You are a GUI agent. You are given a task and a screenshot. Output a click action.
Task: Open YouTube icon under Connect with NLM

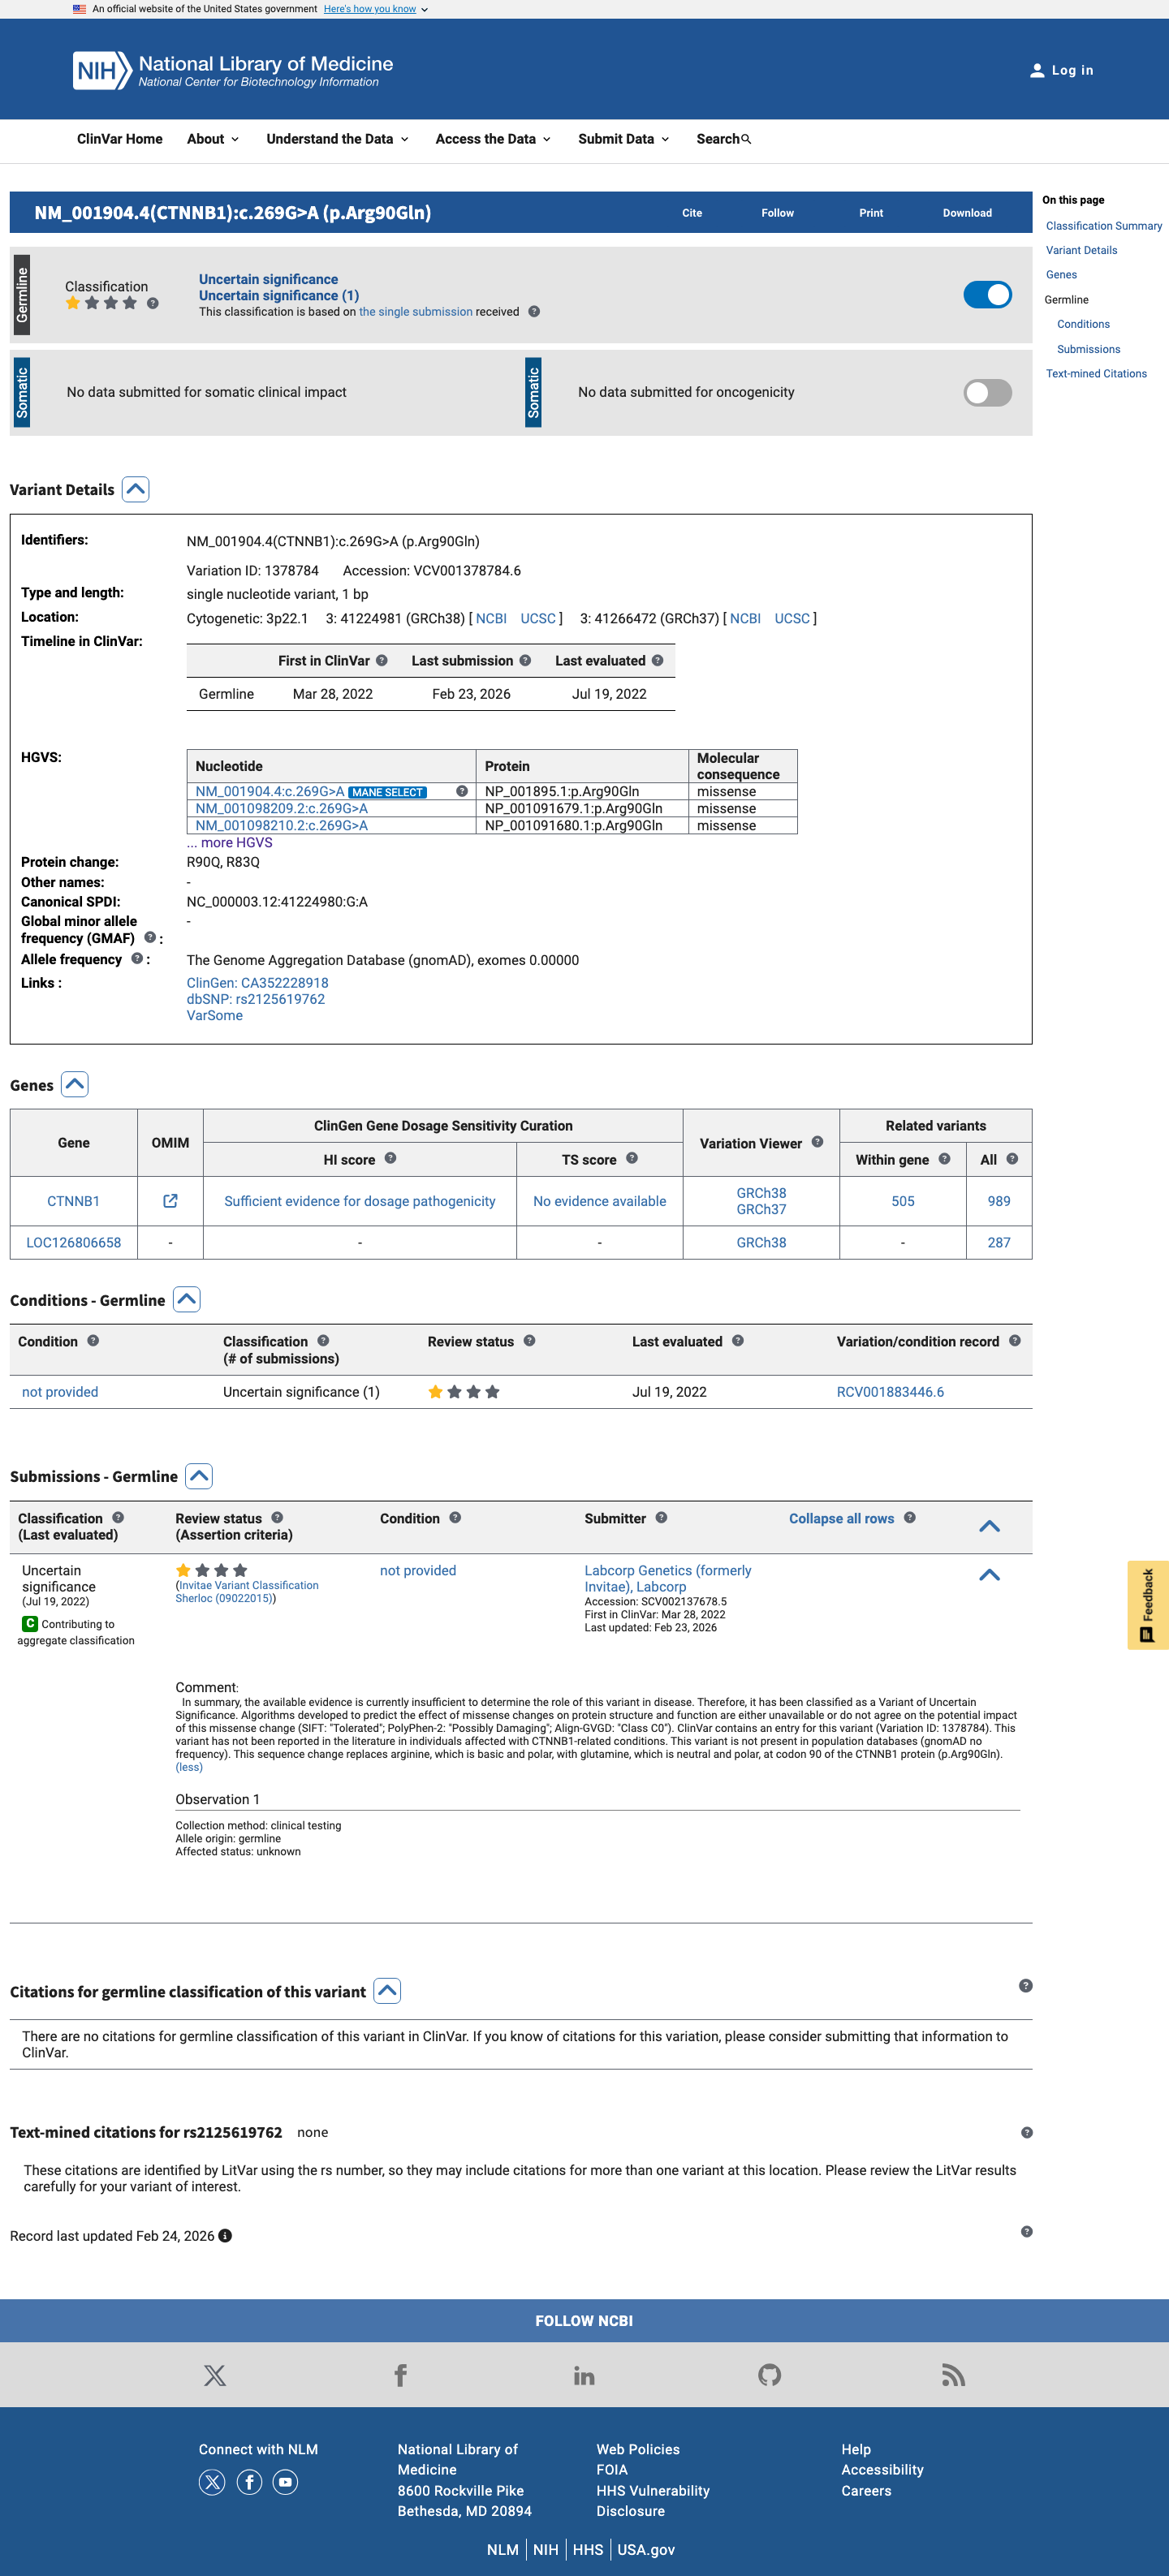[x=285, y=2481]
